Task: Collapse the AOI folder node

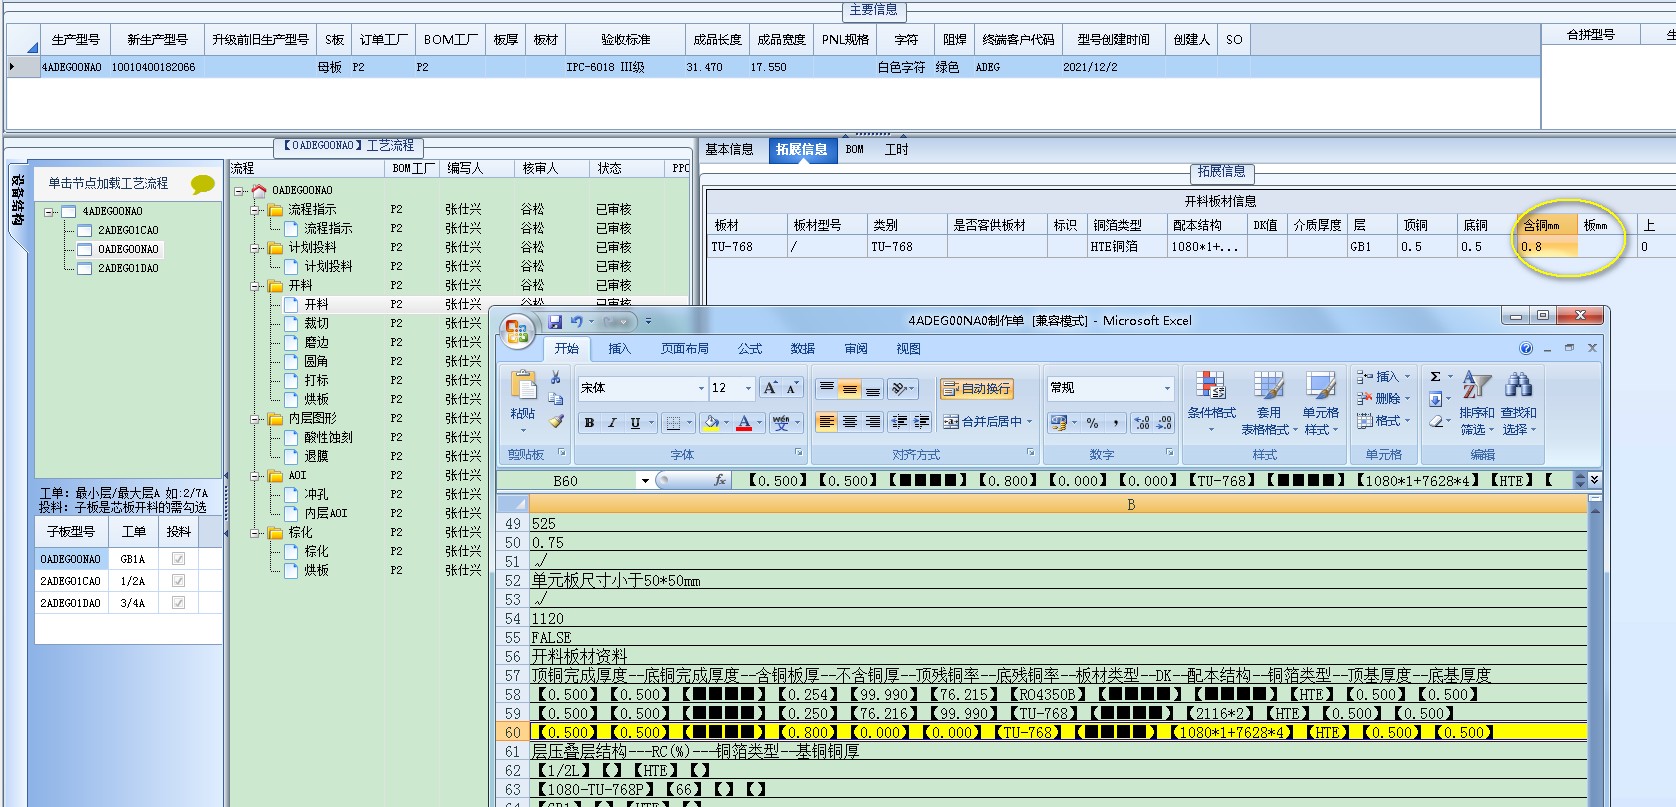Action: point(256,476)
